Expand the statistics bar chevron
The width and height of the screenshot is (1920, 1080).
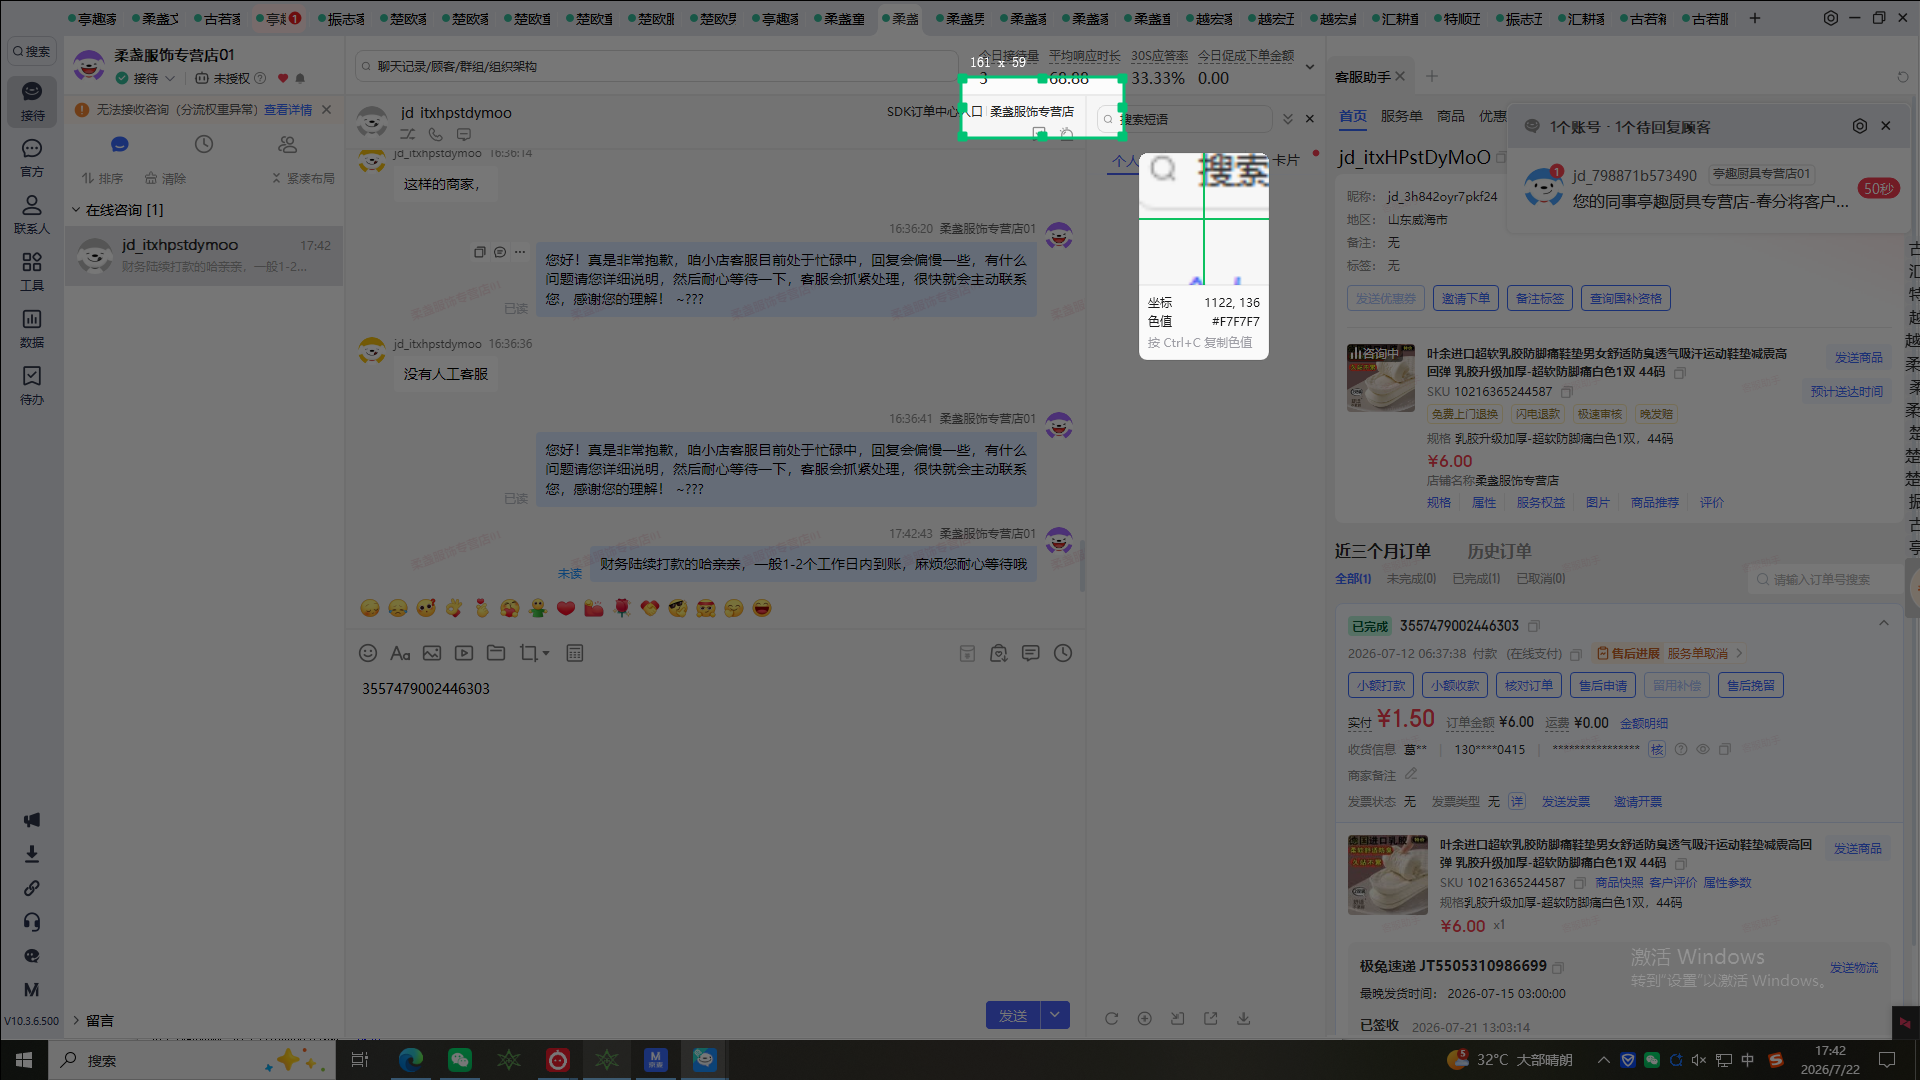click(x=1310, y=67)
